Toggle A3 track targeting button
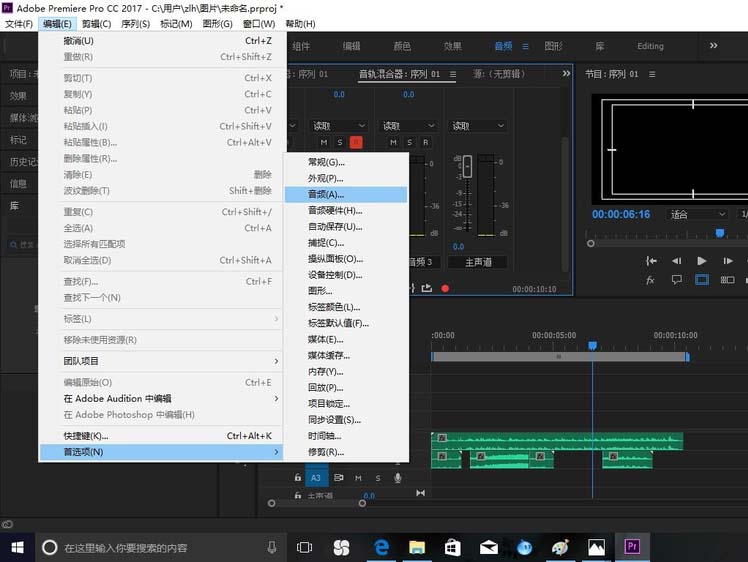Image resolution: width=748 pixels, height=562 pixels. [x=316, y=478]
